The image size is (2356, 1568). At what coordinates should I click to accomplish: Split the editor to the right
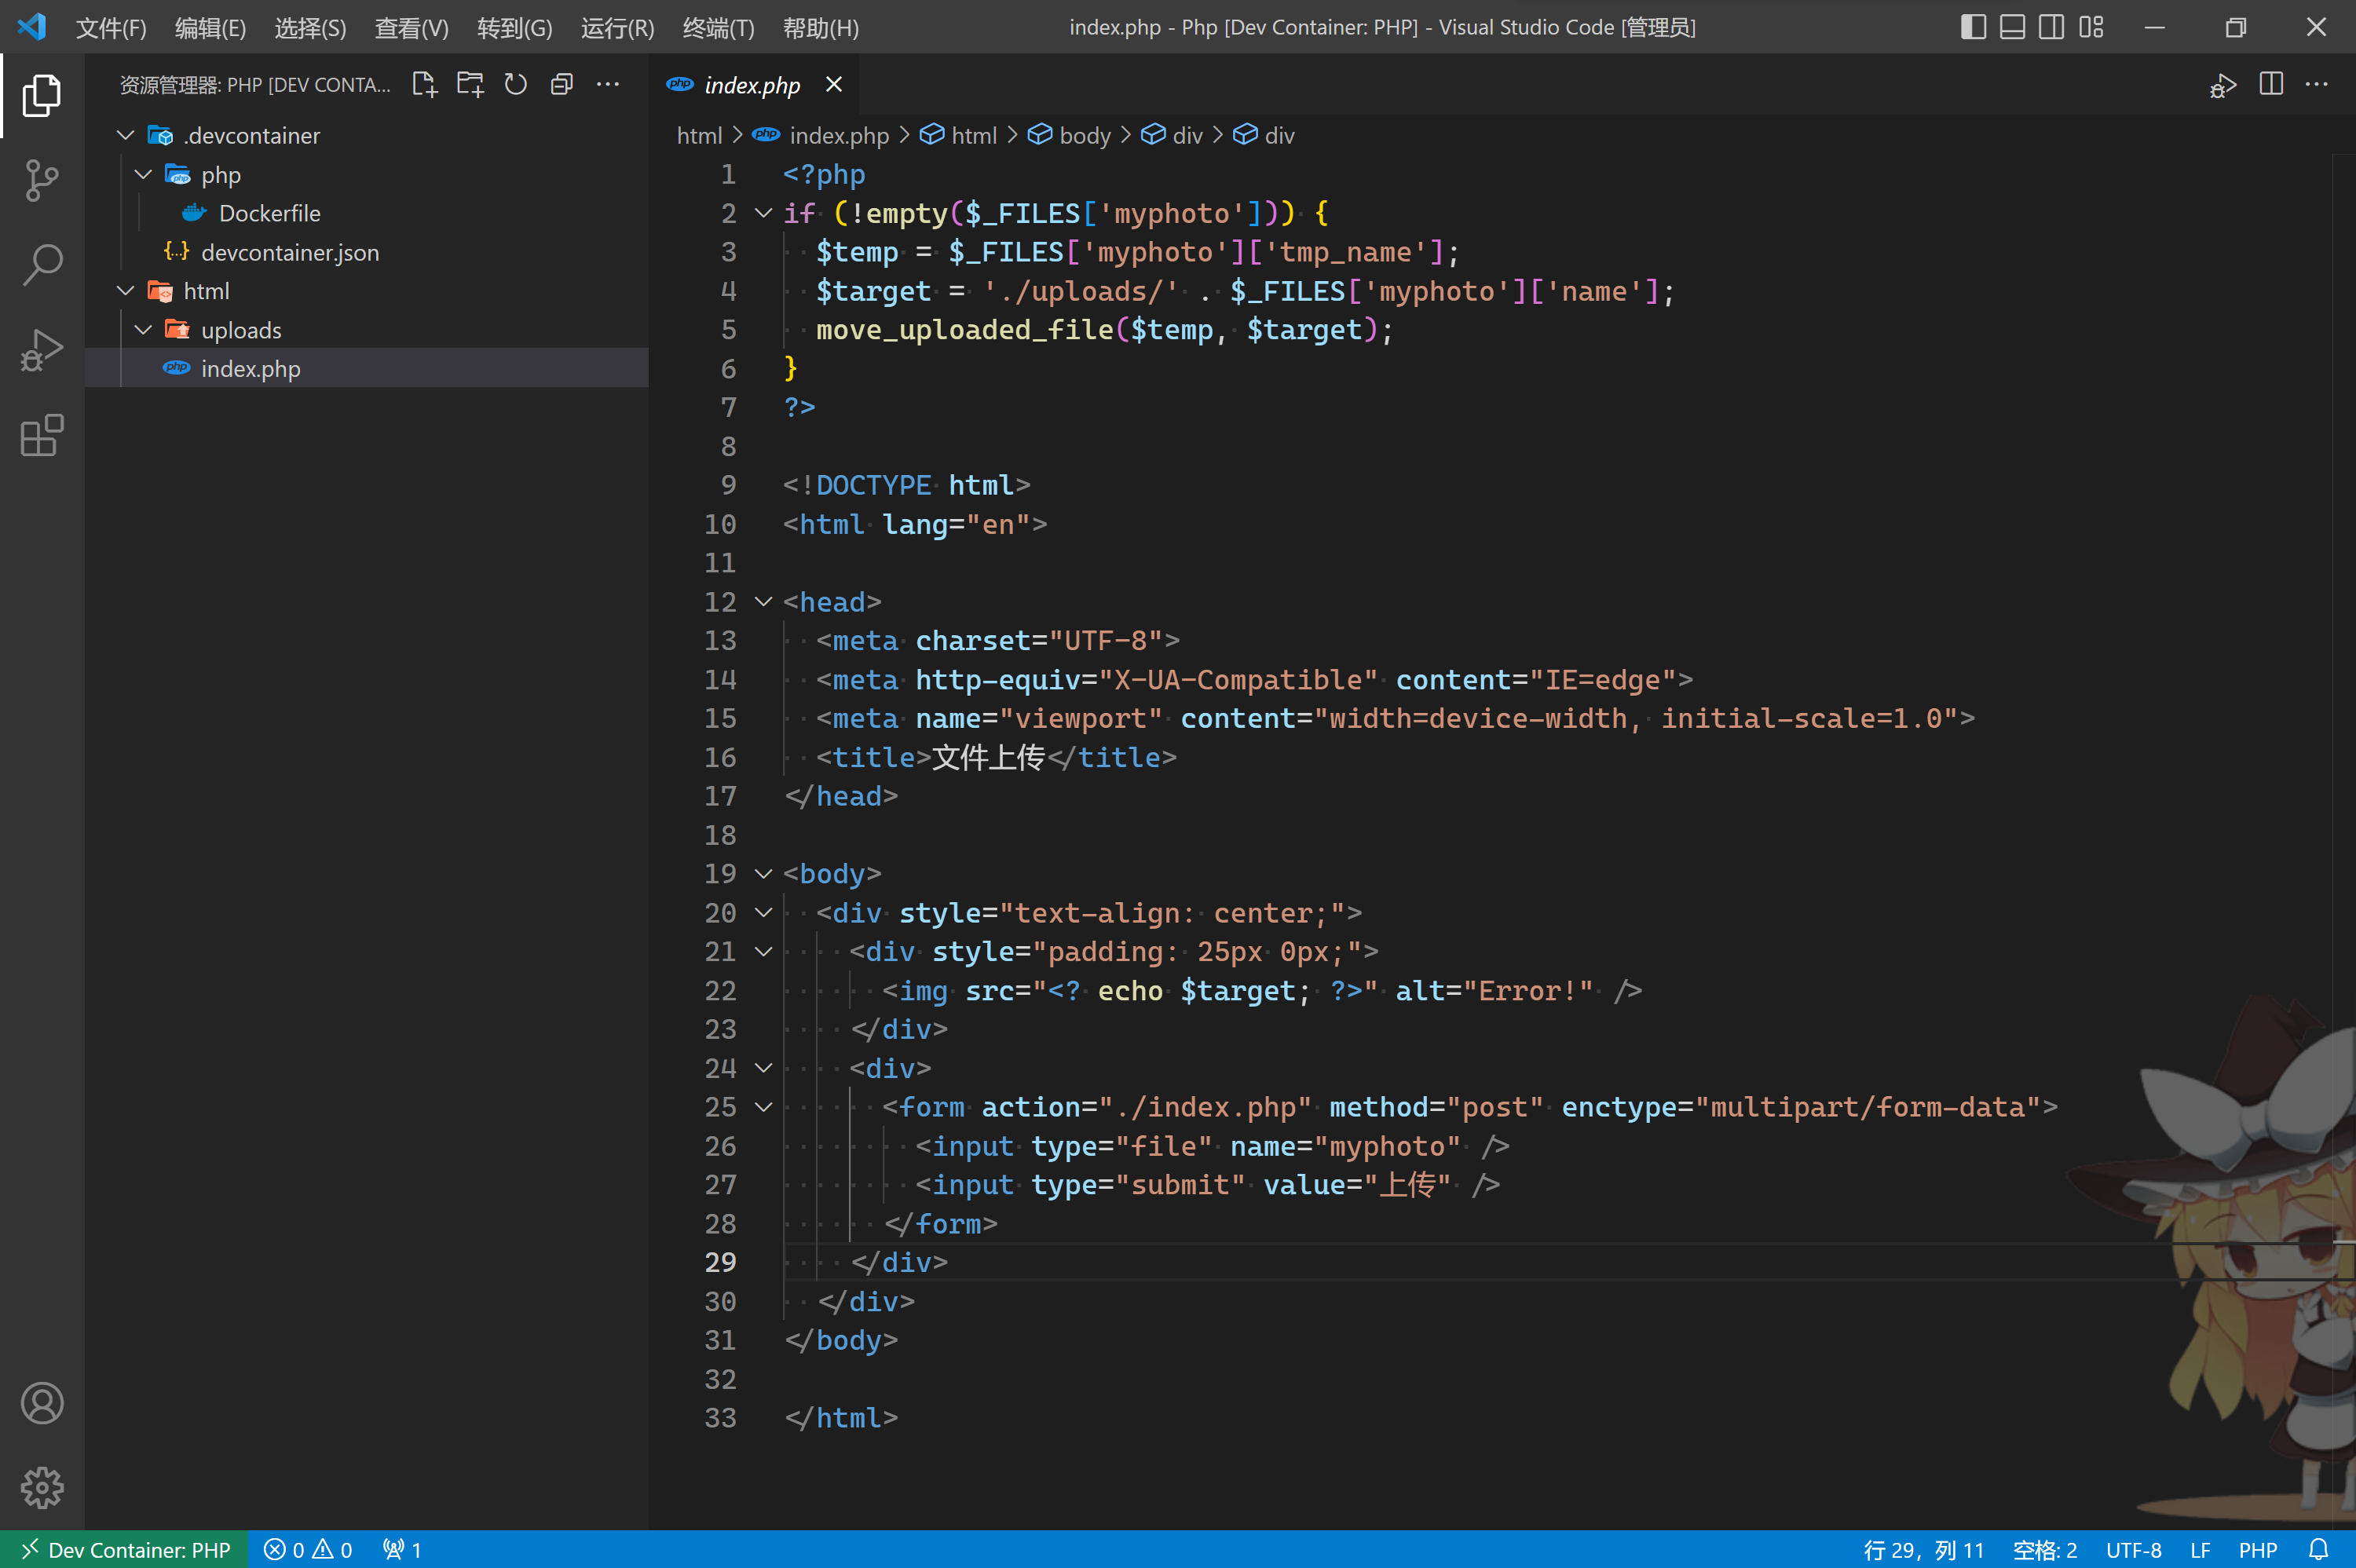click(2270, 85)
